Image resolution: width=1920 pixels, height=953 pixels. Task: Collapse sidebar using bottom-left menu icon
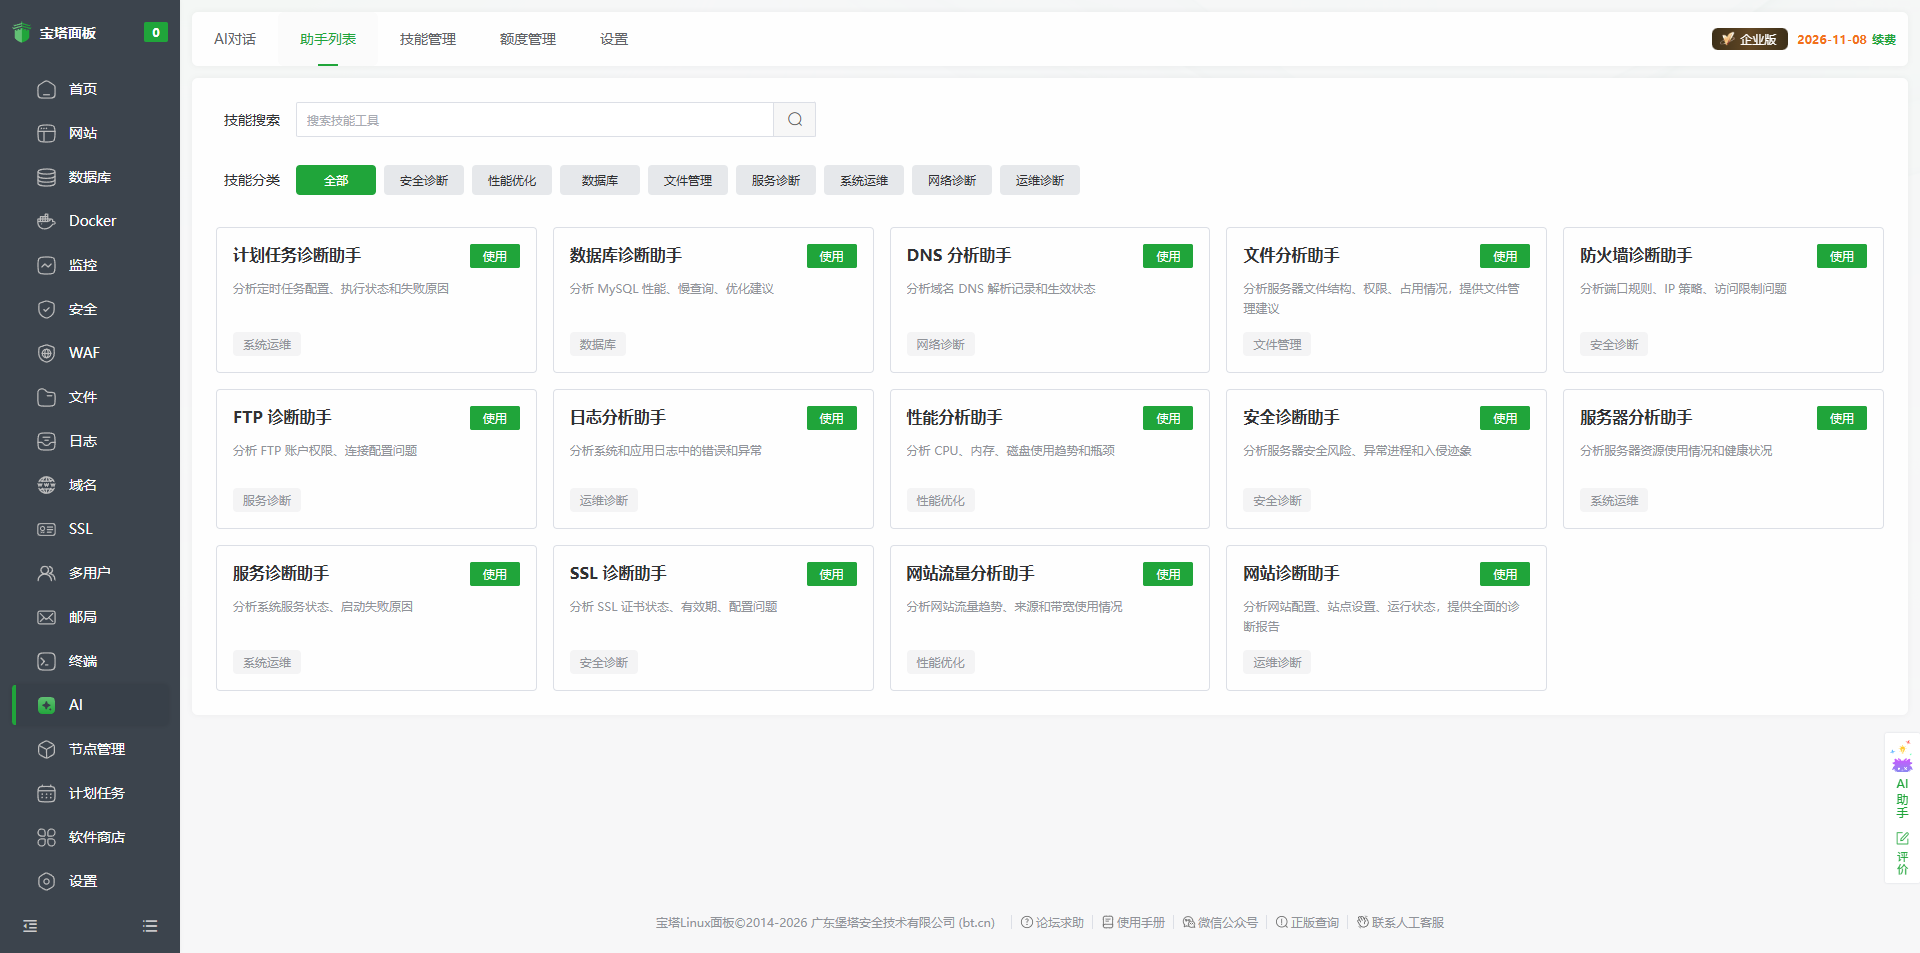pos(30,926)
